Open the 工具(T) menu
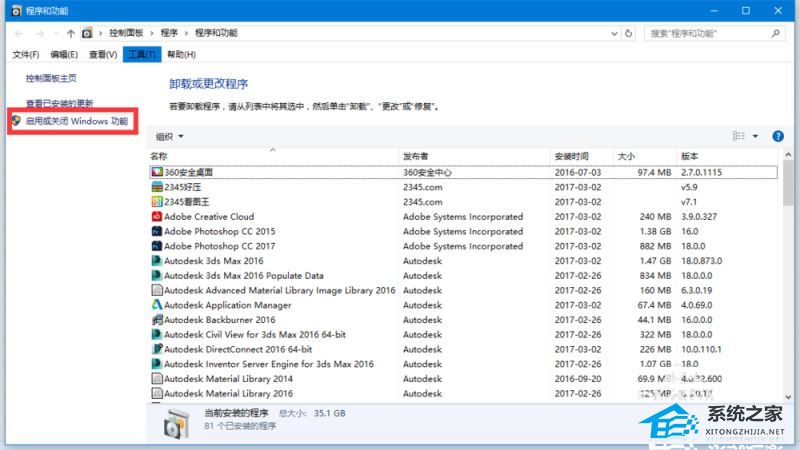Image resolution: width=800 pixels, height=450 pixels. click(x=142, y=54)
